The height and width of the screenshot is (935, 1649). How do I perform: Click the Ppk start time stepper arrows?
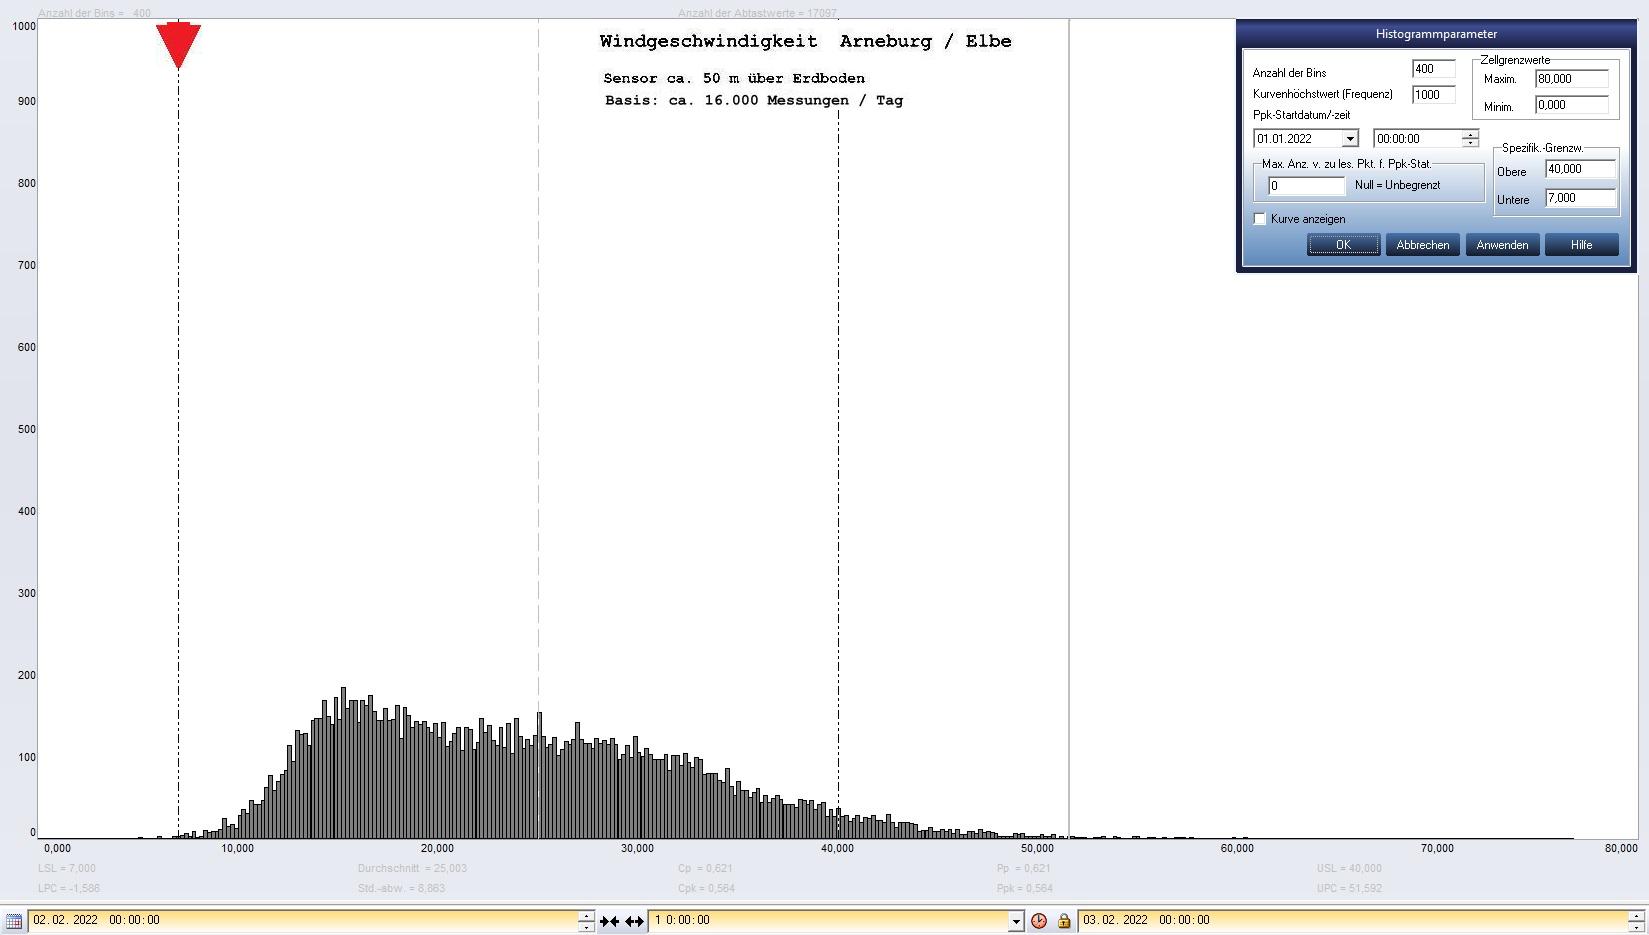(1470, 139)
